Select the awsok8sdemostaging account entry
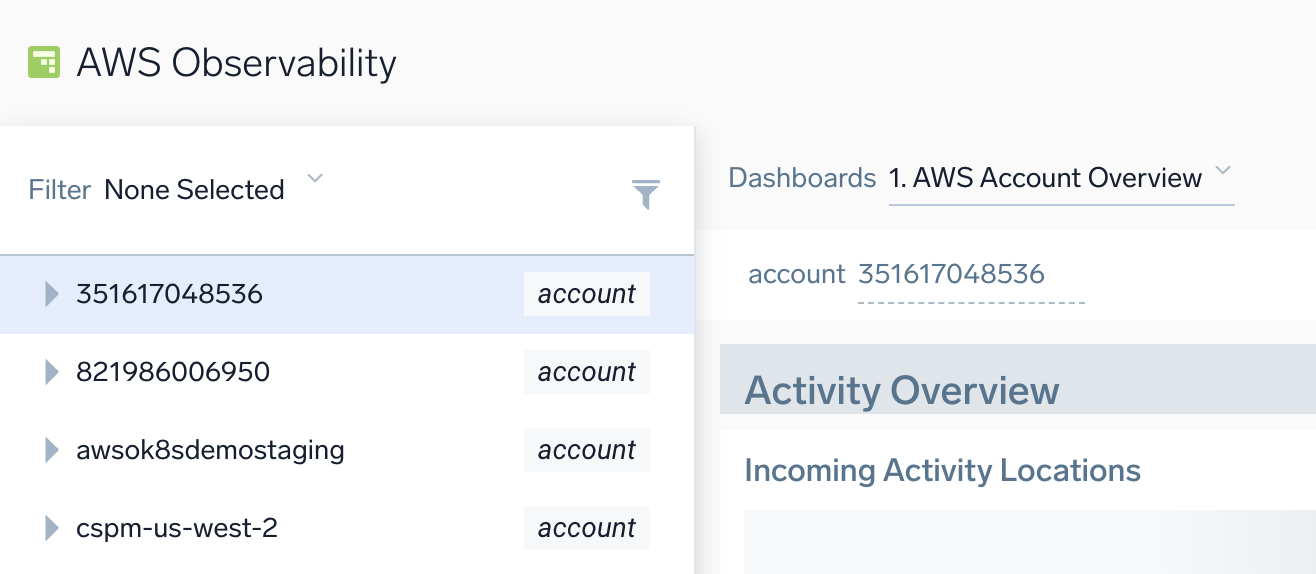The image size is (1316, 574). point(210,450)
